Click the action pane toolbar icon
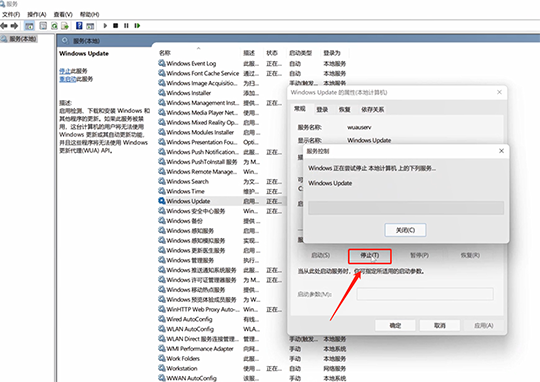Screen dimensions: 540x382 90,25
